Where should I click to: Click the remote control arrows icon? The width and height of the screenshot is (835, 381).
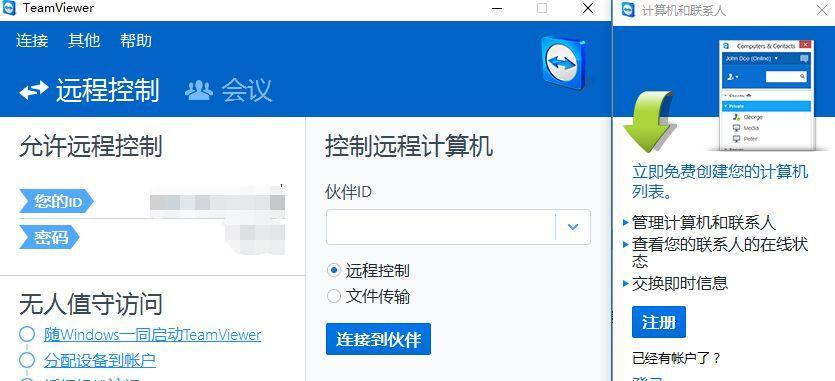click(34, 91)
